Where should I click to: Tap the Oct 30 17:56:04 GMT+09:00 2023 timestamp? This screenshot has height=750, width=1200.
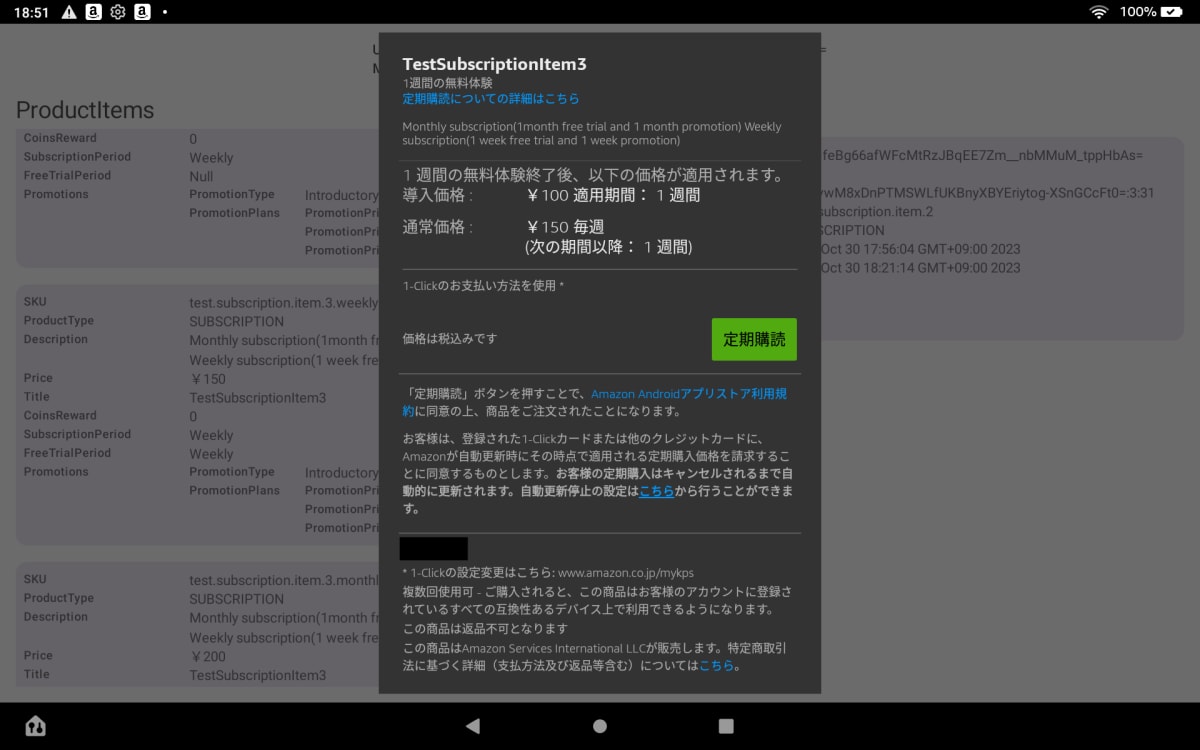[921, 249]
